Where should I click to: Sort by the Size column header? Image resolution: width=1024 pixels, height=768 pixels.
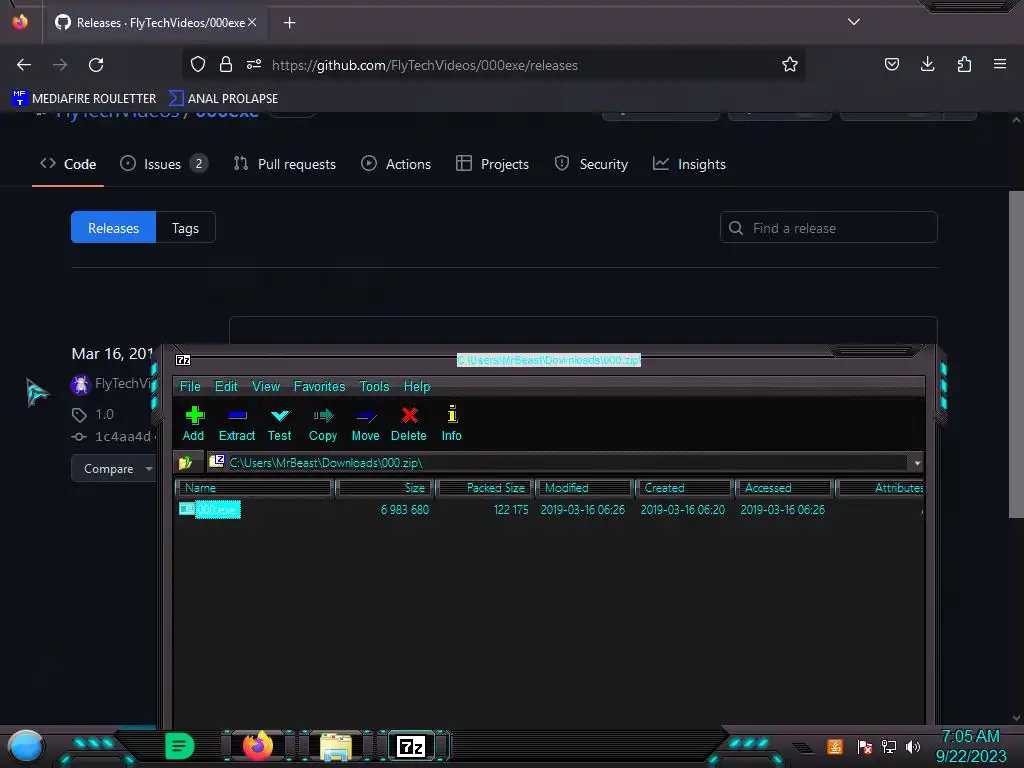click(x=385, y=488)
